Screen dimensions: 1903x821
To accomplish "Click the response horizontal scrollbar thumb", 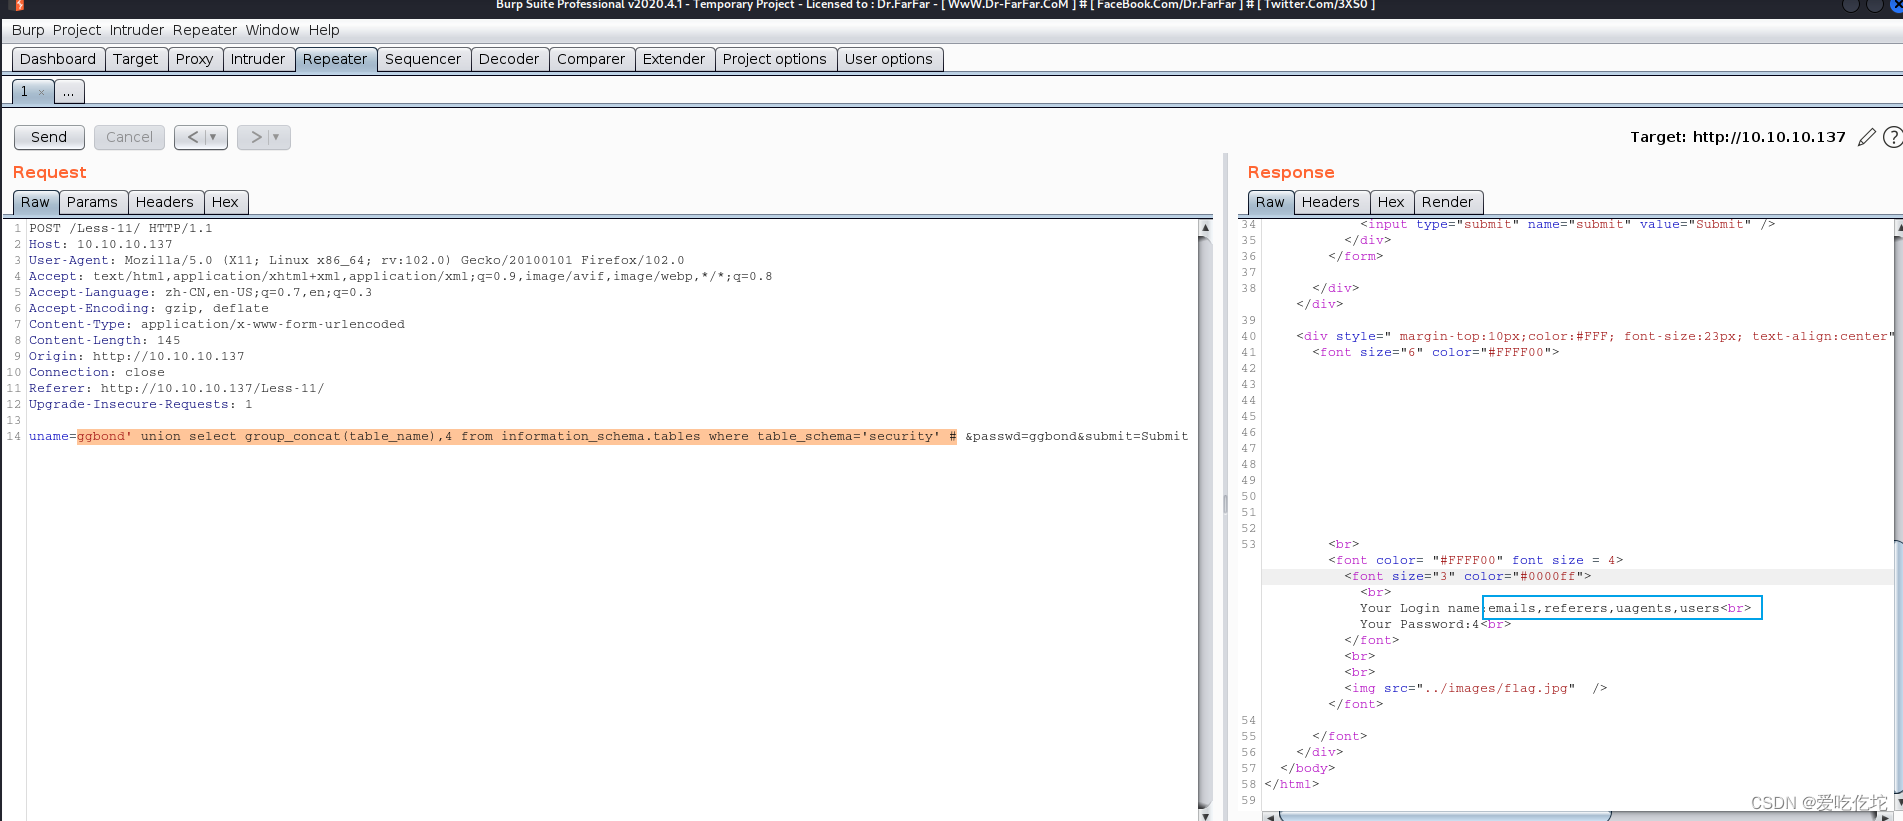I will (1445, 816).
